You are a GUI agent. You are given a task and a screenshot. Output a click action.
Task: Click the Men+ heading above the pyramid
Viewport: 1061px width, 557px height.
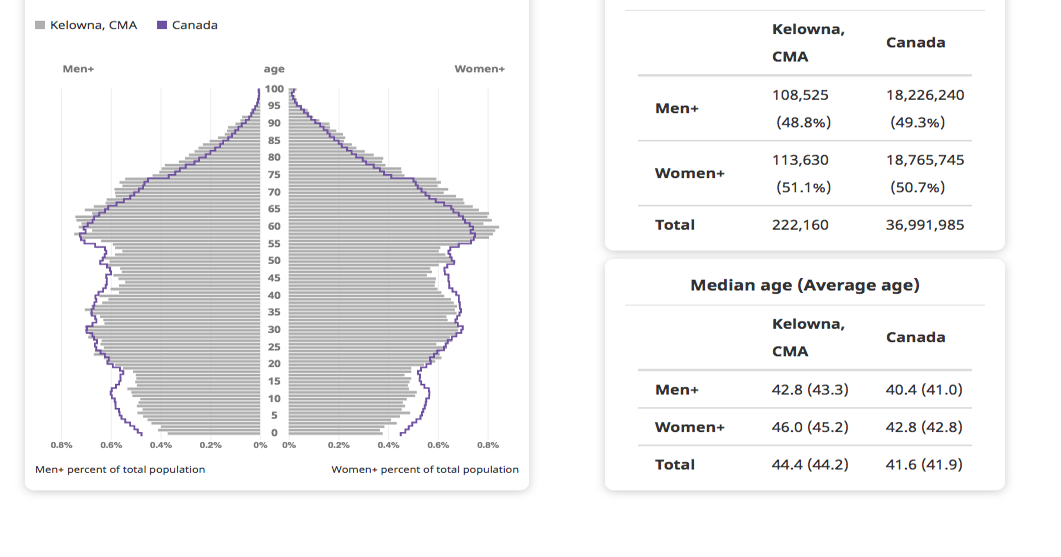[x=78, y=69]
